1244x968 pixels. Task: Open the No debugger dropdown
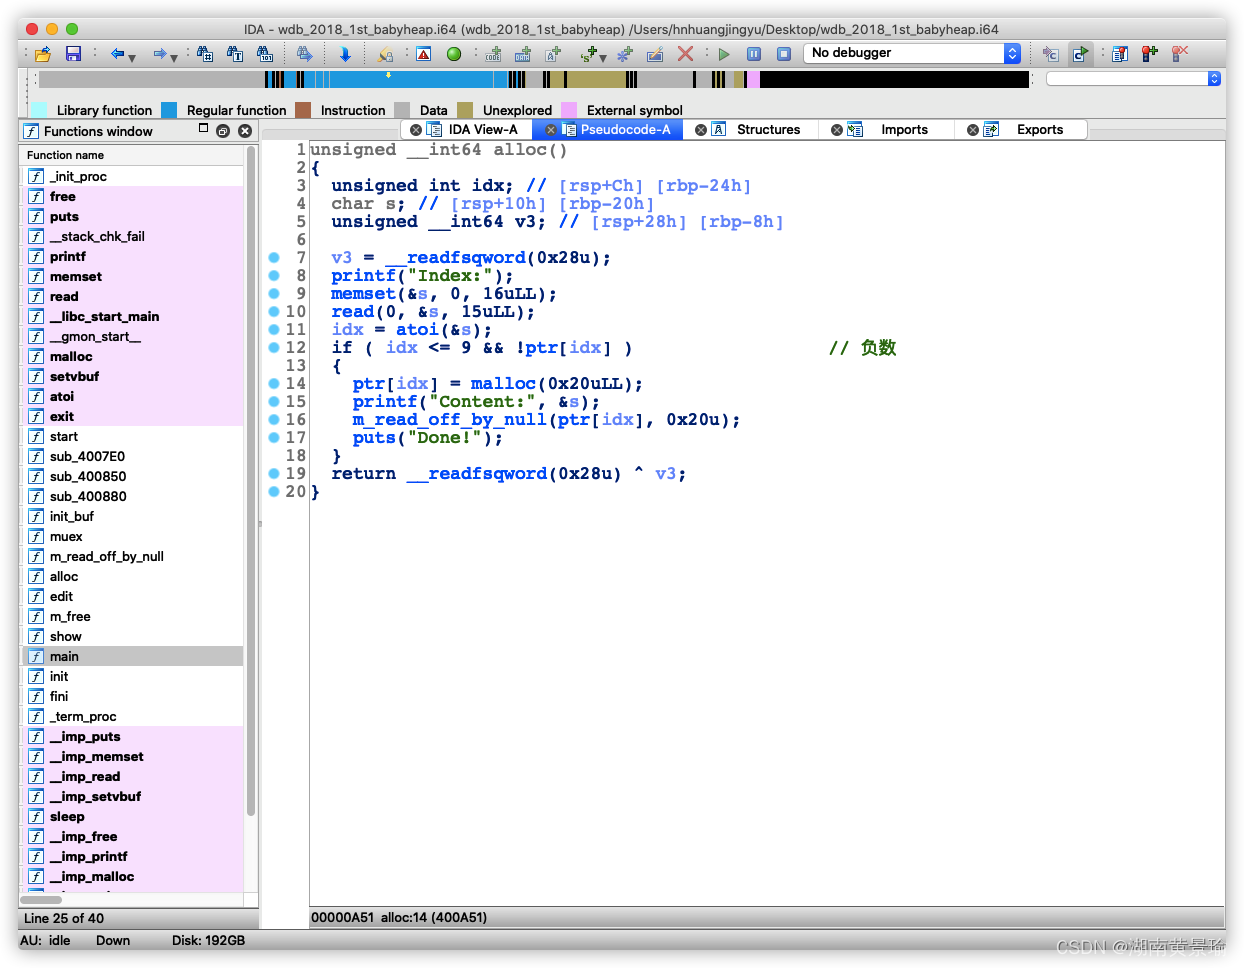(x=912, y=53)
